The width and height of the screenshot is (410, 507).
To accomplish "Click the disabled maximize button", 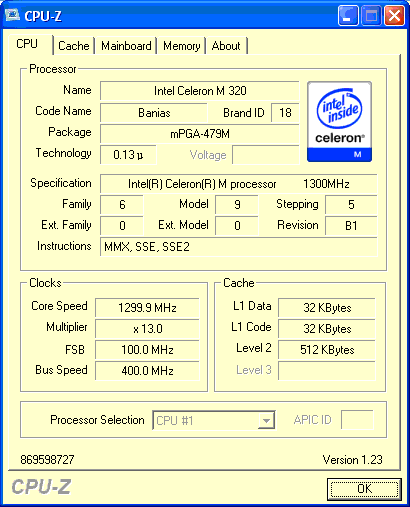I will tap(371, 15).
